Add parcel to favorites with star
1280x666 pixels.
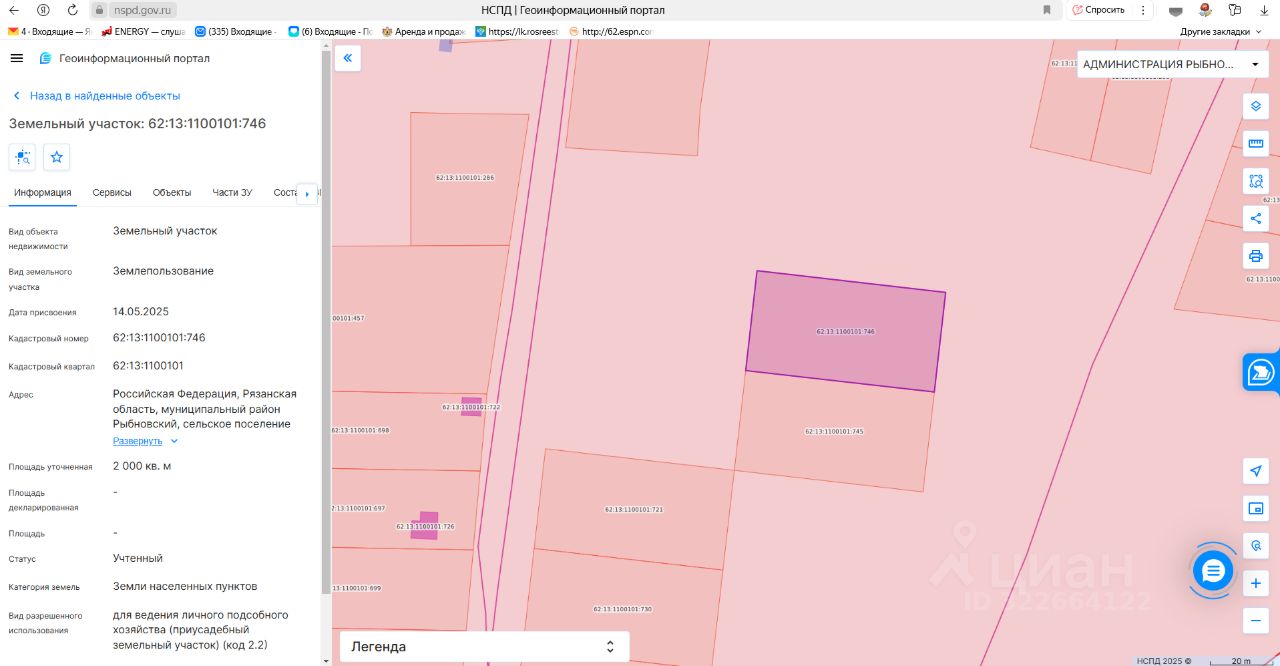[x=57, y=157]
